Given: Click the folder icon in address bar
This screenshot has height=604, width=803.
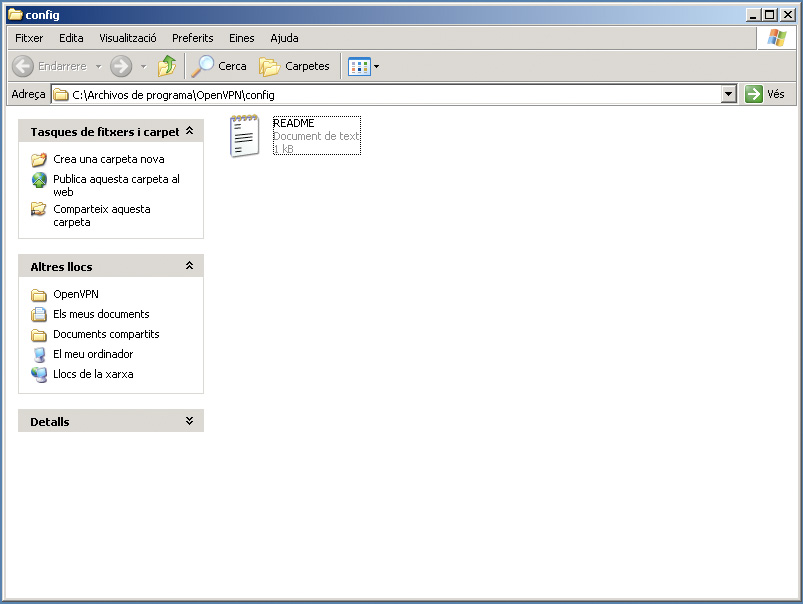Looking at the screenshot, I should pyautogui.click(x=61, y=95).
